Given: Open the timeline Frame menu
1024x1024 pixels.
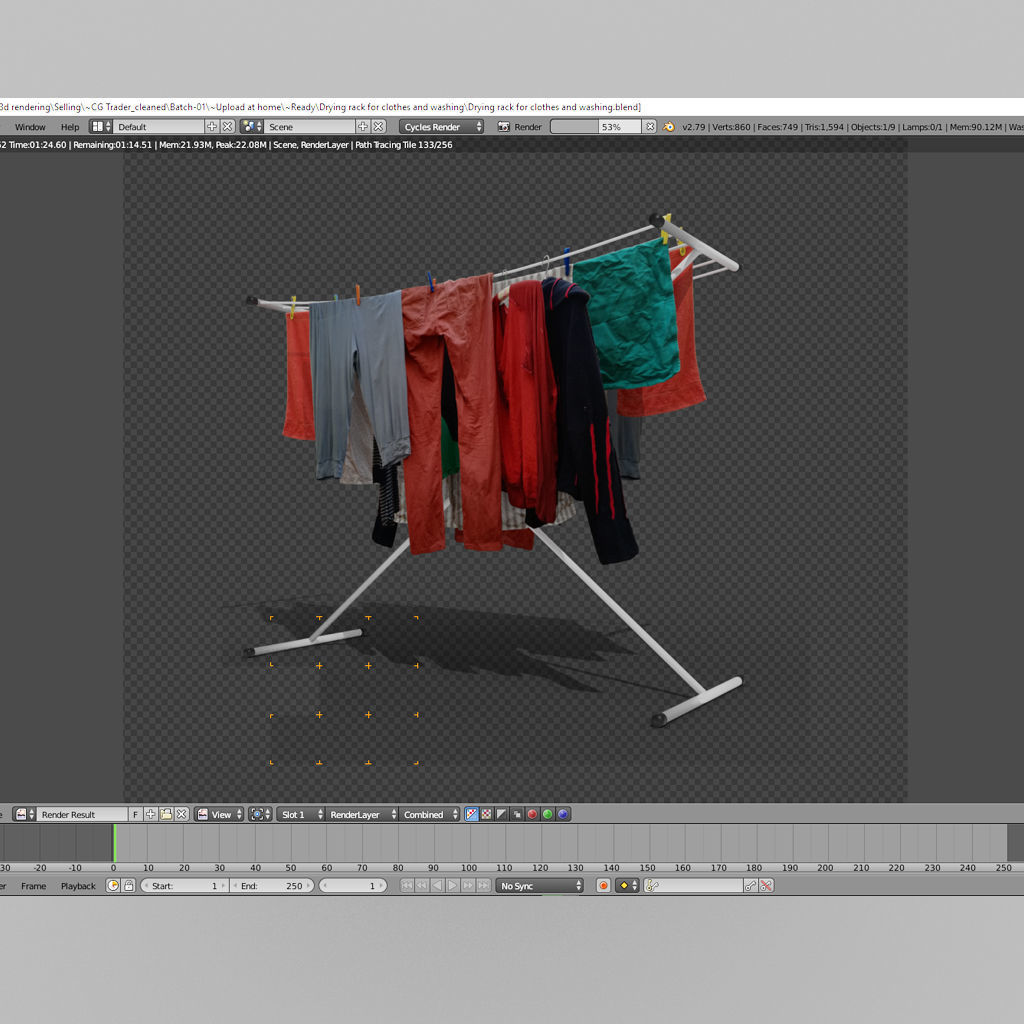Looking at the screenshot, I should tap(33, 886).
